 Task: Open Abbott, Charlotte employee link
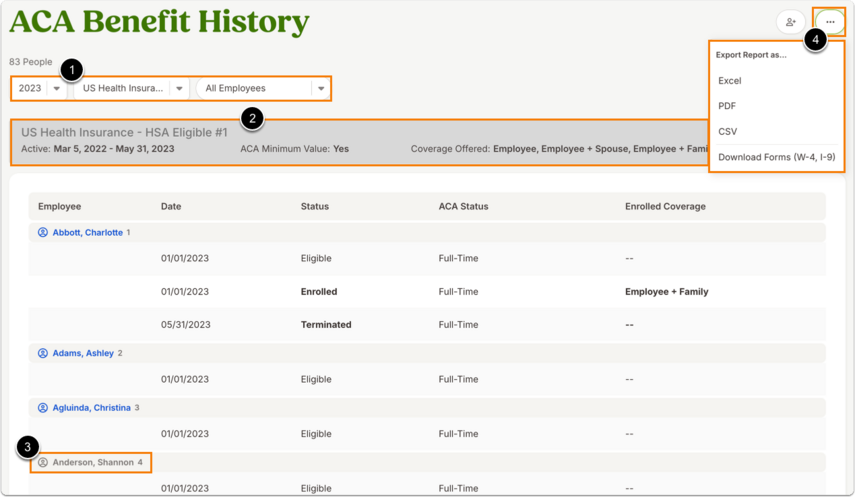click(87, 232)
